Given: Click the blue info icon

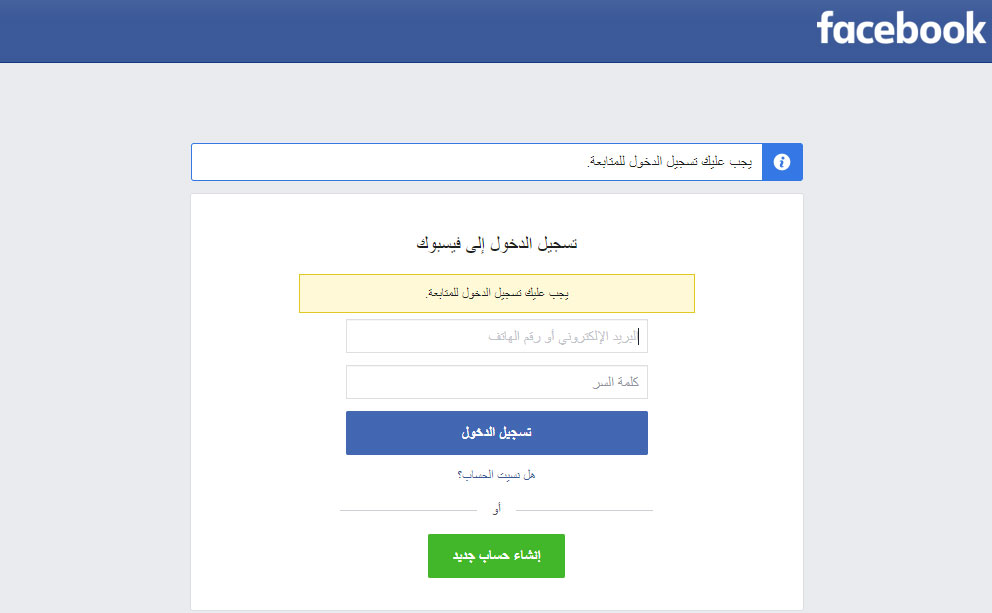Looking at the screenshot, I should coord(782,162).
